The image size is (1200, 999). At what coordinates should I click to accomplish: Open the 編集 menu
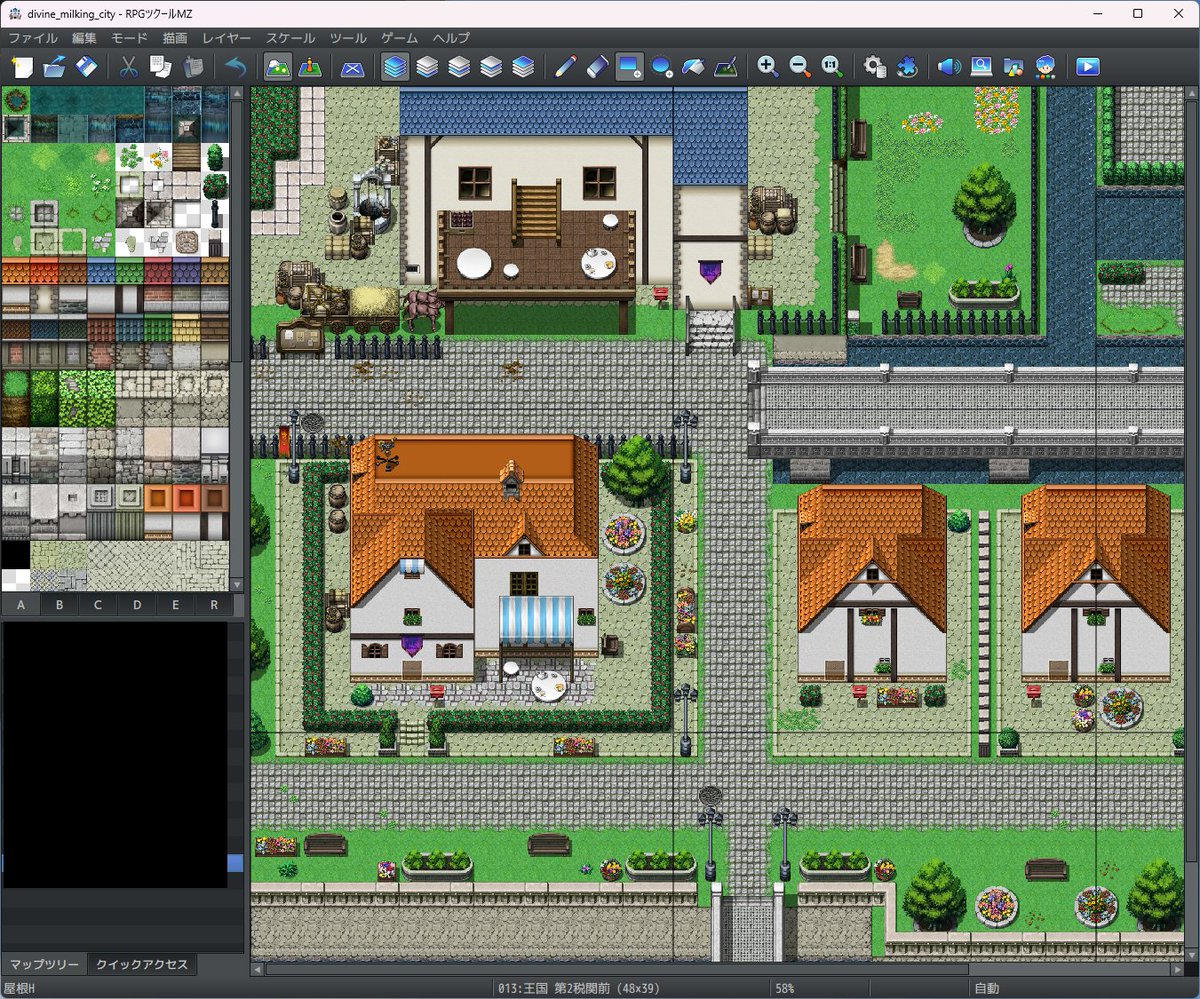(85, 38)
